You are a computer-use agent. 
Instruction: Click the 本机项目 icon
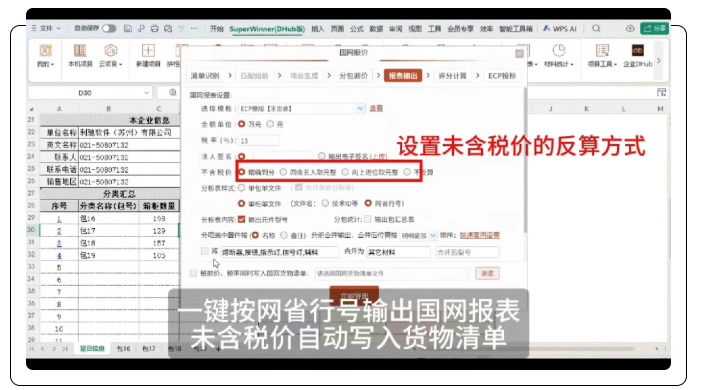[80, 56]
